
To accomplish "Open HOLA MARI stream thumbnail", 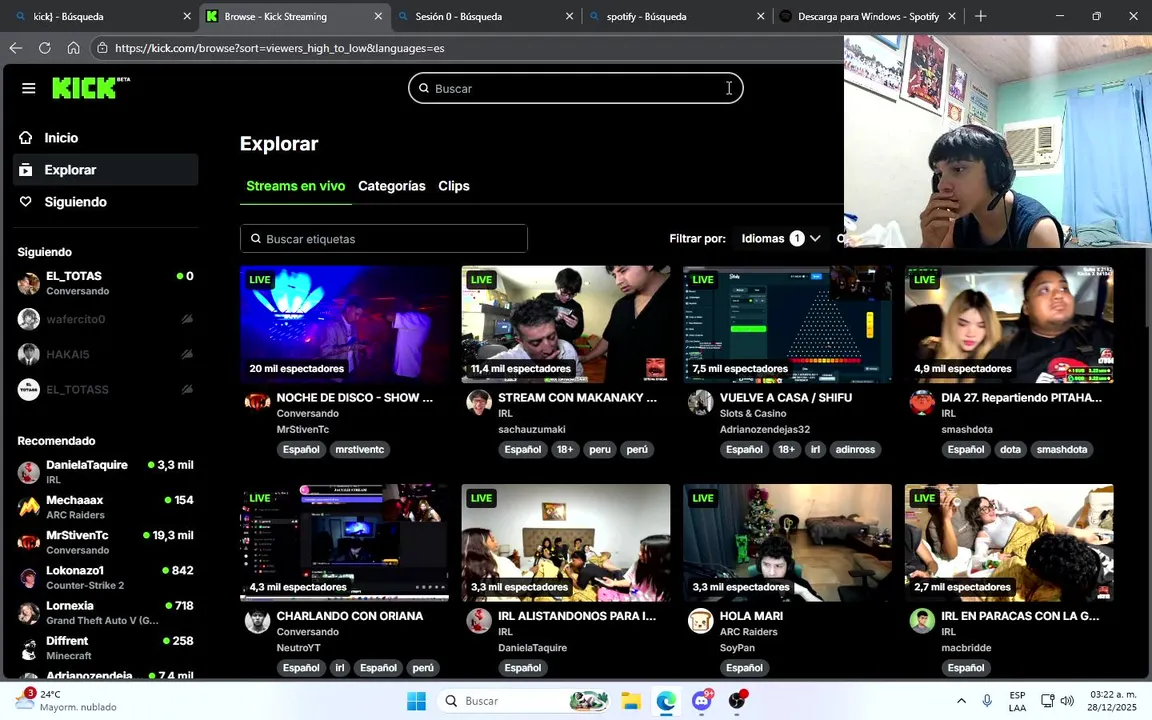I will [788, 542].
